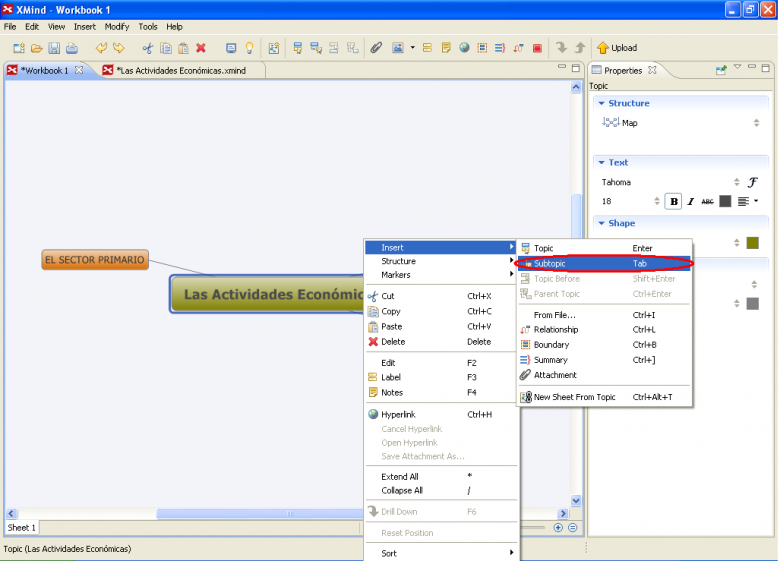Open the image icon dropdown arrow
This screenshot has width=780, height=561.
(x=412, y=48)
